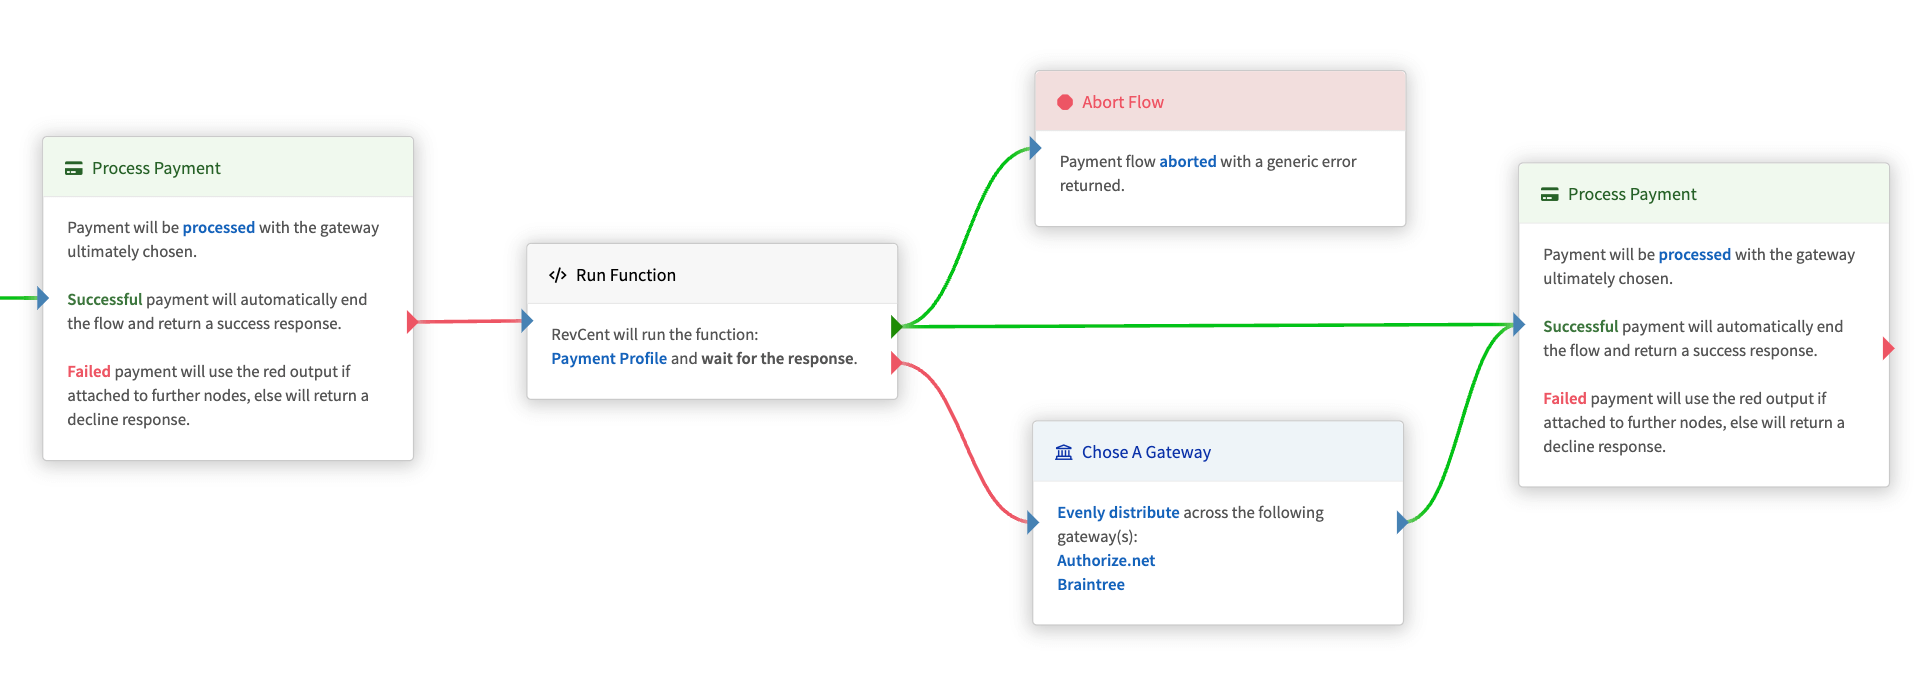
Task: Click the blue output connector of the Chose A Gateway node
Action: tap(1402, 522)
